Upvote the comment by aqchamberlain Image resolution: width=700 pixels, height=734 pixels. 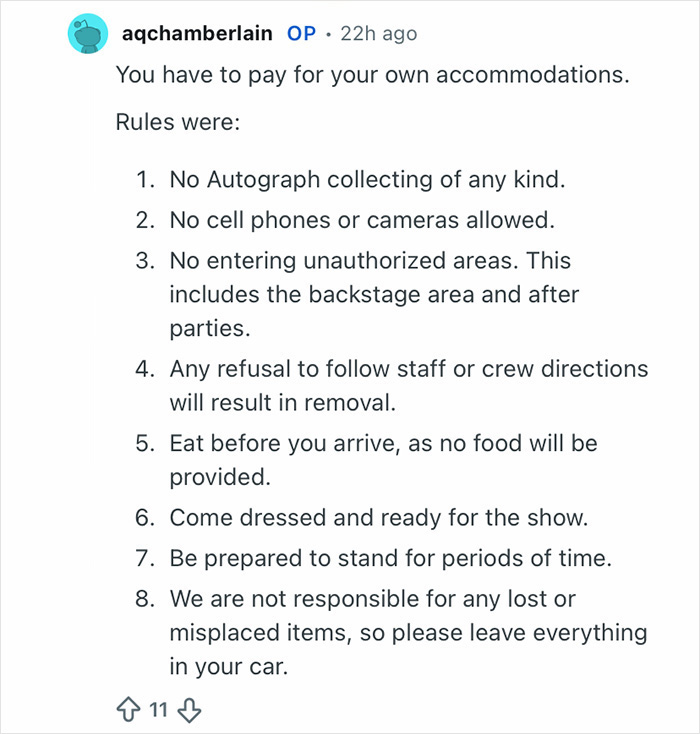coord(129,711)
